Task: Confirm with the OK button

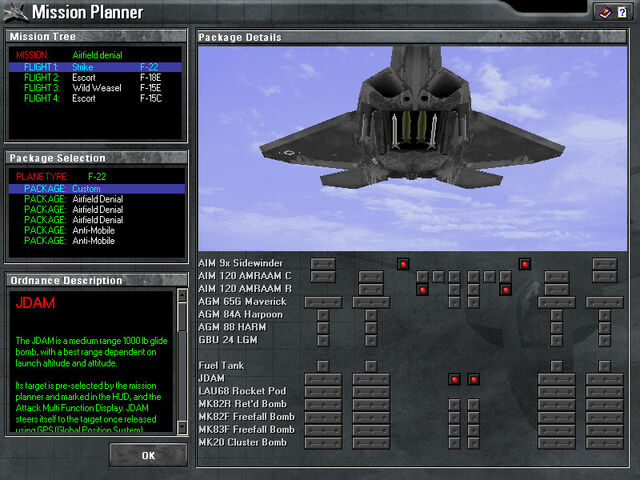Action: 149,456
